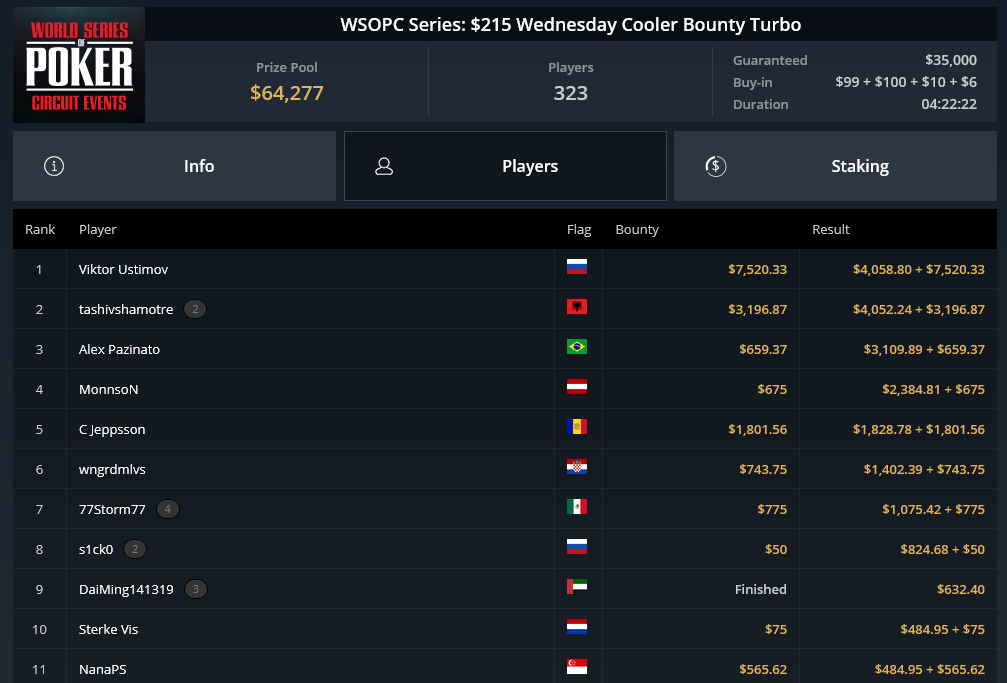Open player MonnsoN's row
This screenshot has width=1007, height=683.
pos(505,389)
